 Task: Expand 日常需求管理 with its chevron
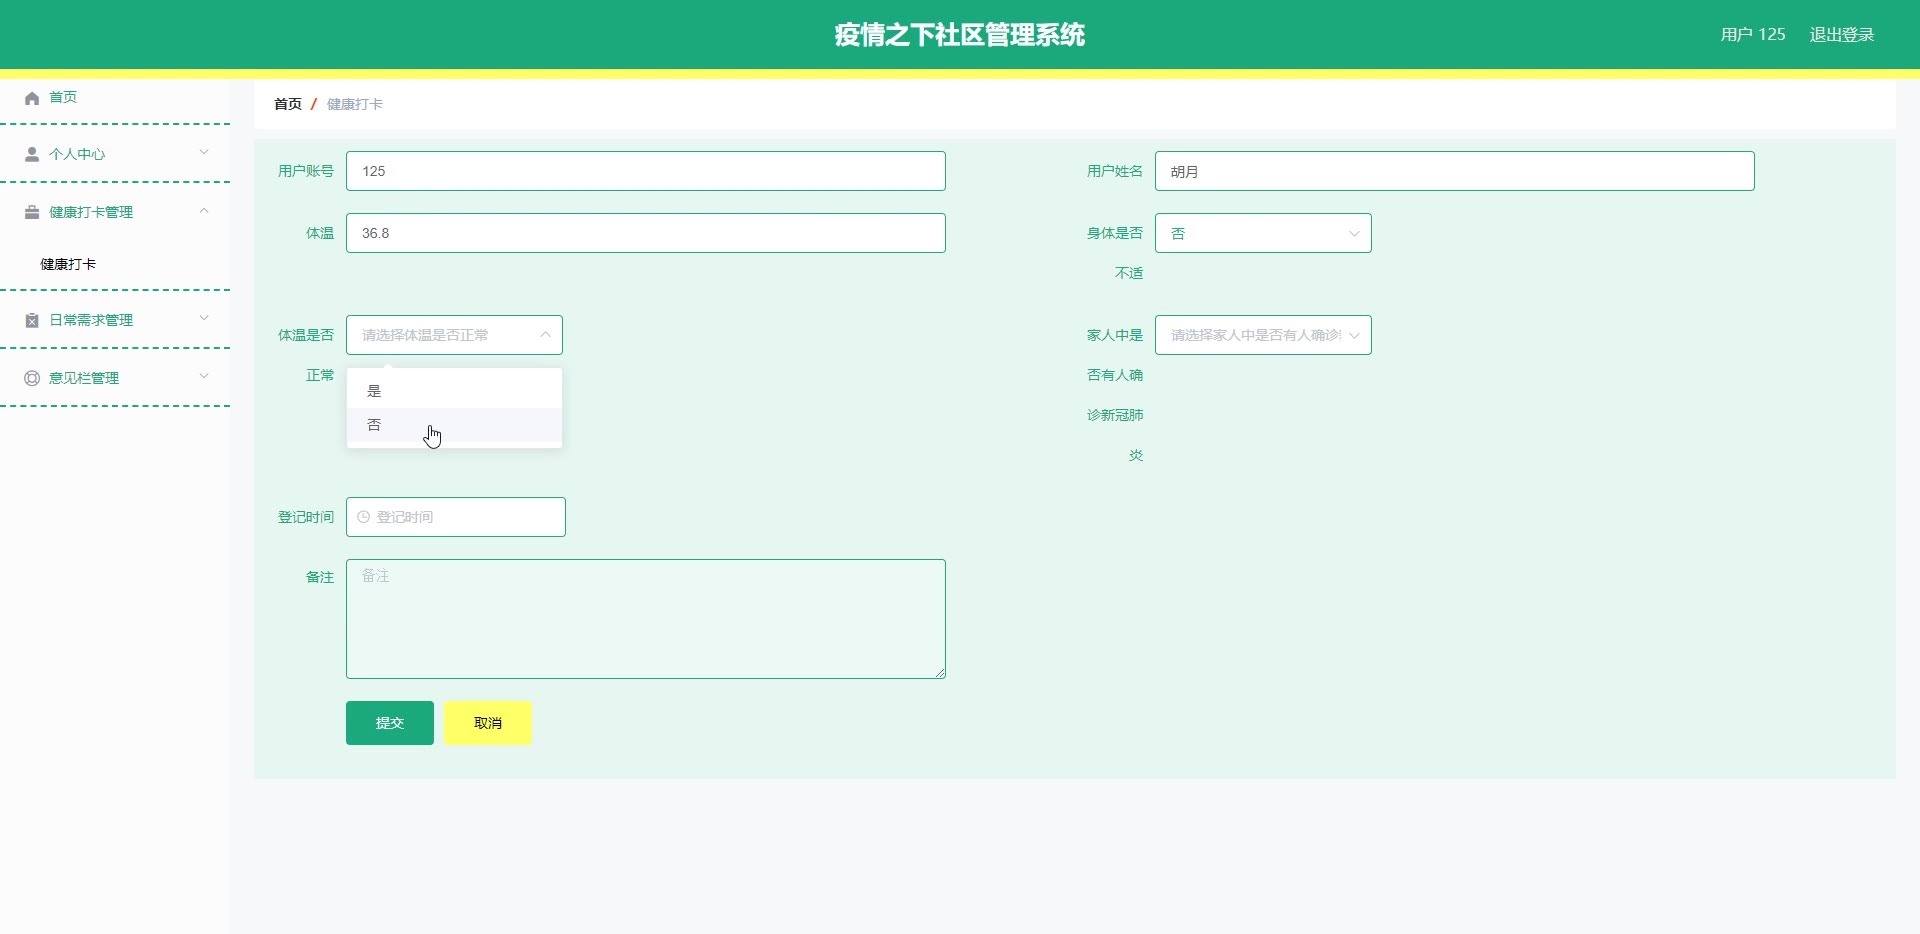pyautogui.click(x=204, y=318)
